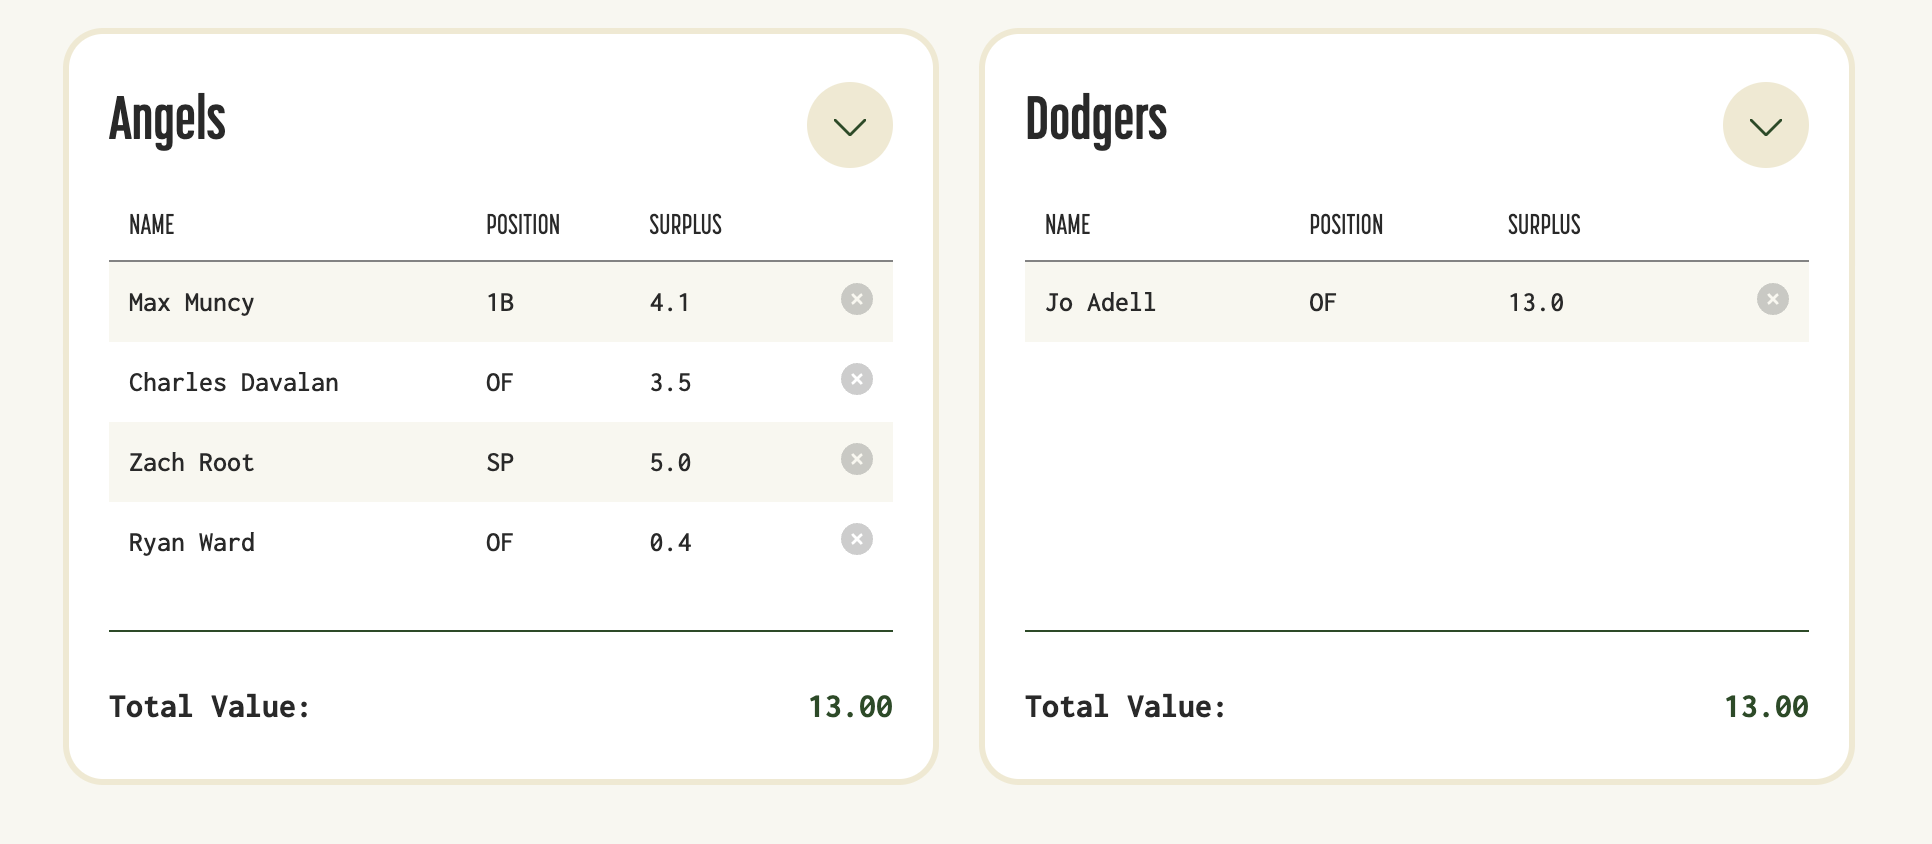Click the Dodgers total value 13.00
Image resolution: width=1932 pixels, height=844 pixels.
[1765, 707]
